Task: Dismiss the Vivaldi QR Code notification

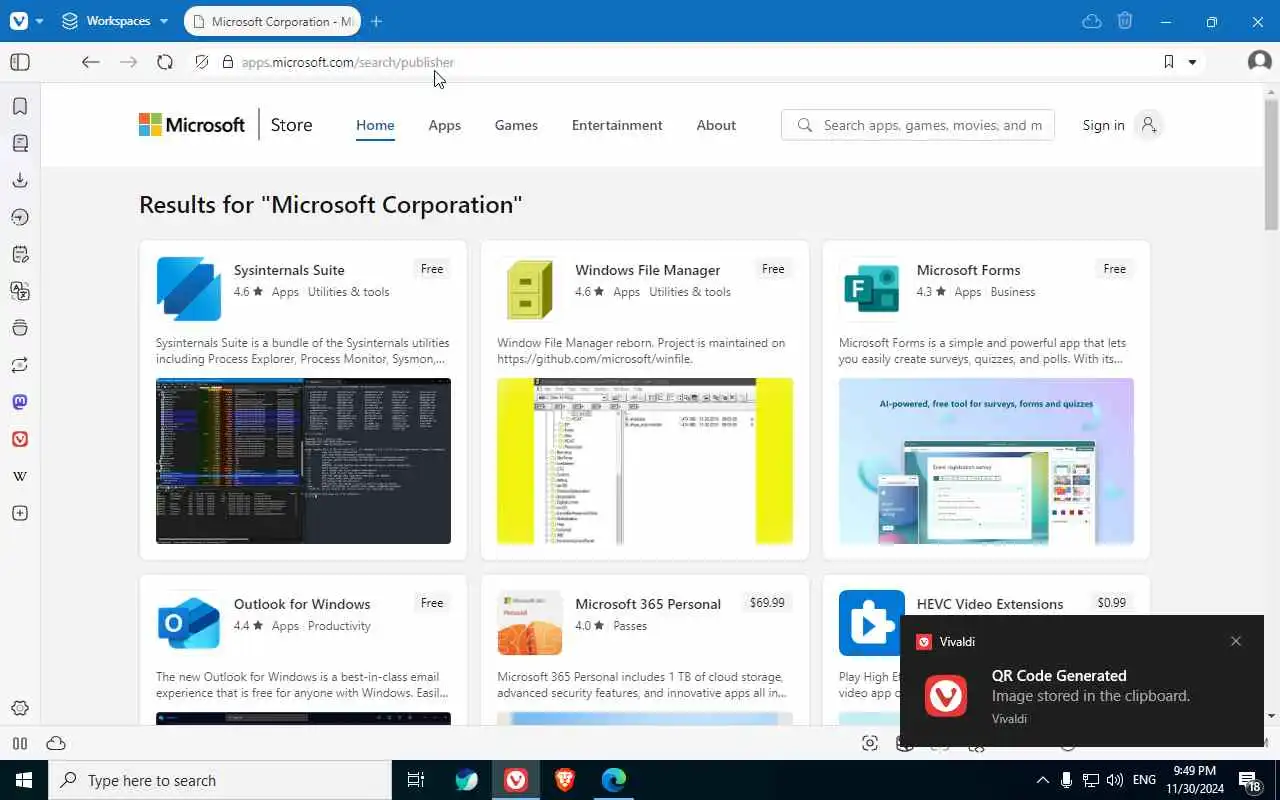Action: (x=1236, y=641)
